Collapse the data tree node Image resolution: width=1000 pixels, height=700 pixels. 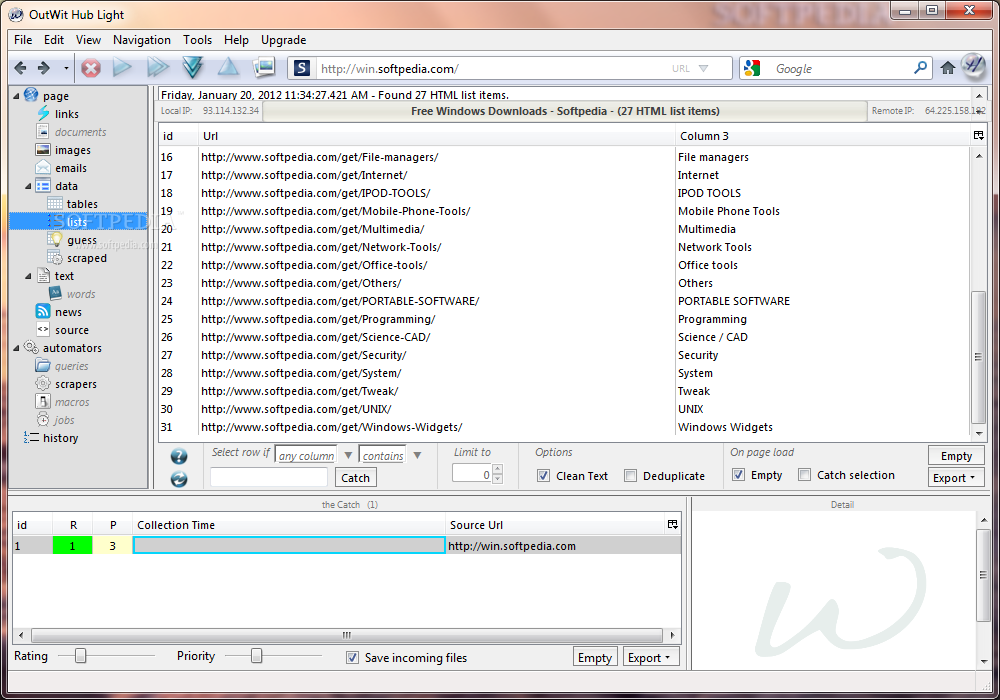click(28, 186)
